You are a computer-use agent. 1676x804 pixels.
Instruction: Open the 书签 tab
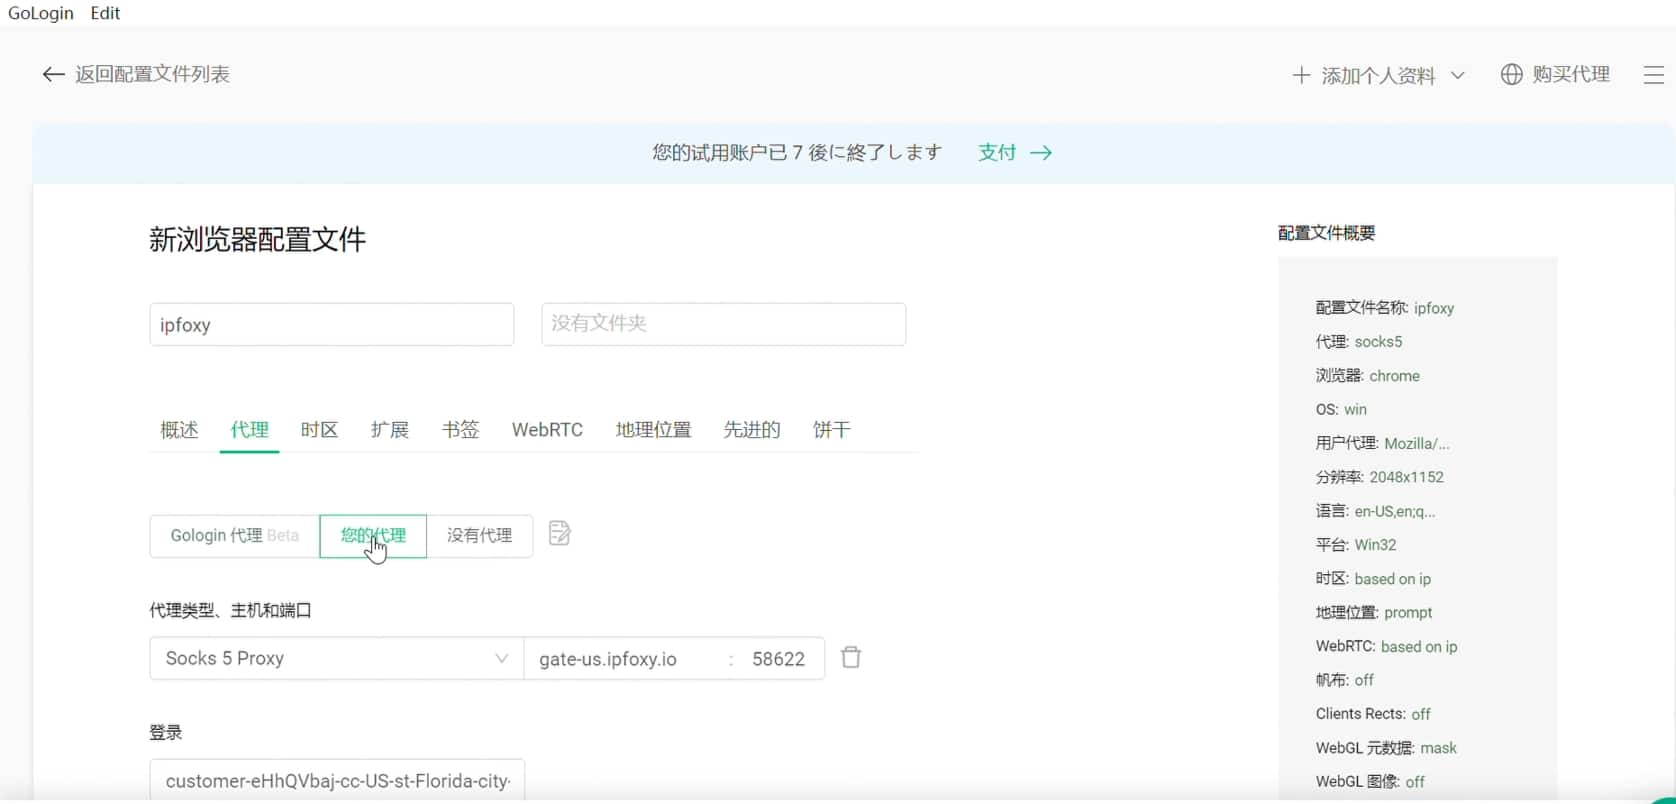click(x=461, y=430)
